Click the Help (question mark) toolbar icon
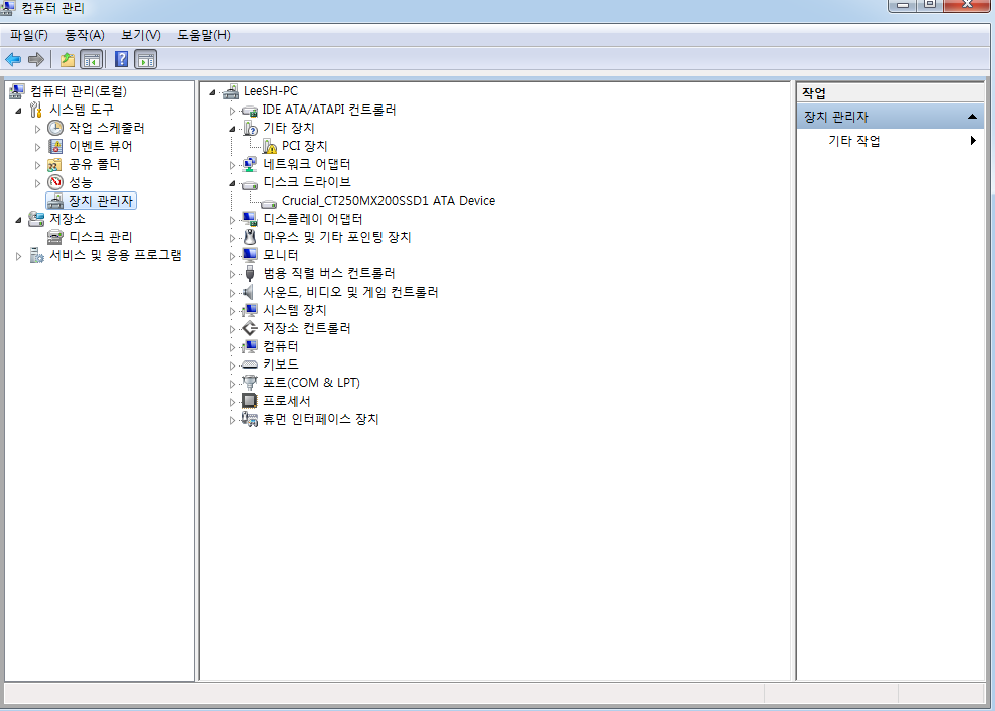Image resolution: width=995 pixels, height=711 pixels. 121,59
